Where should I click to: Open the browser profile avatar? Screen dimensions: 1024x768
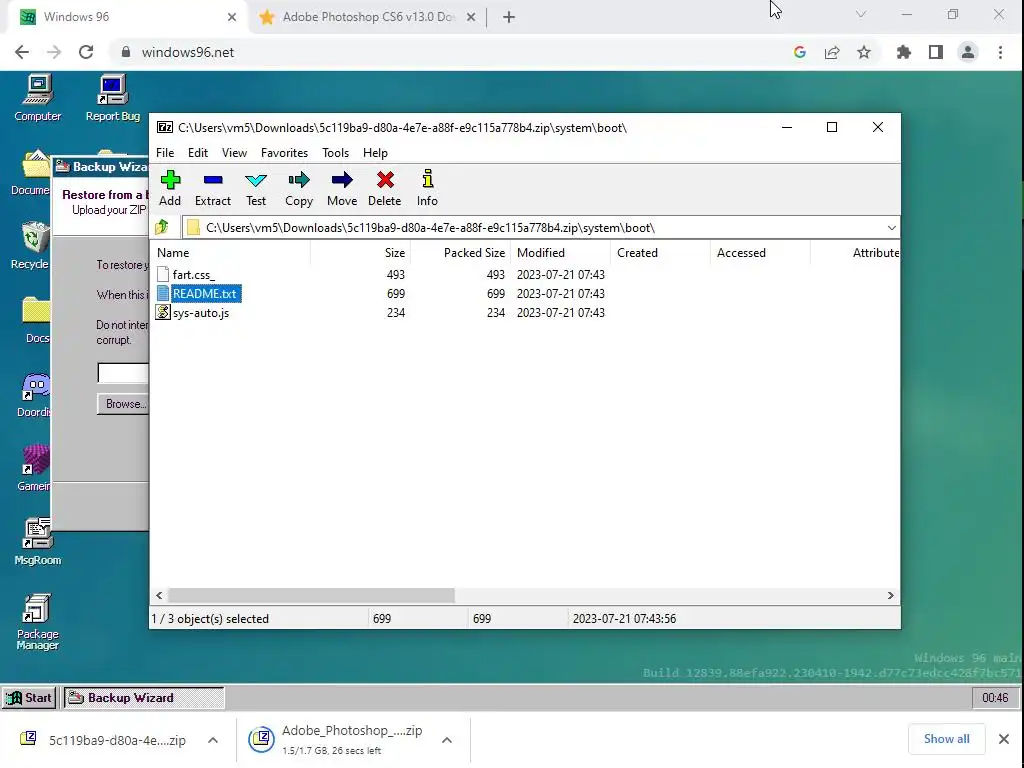[968, 52]
